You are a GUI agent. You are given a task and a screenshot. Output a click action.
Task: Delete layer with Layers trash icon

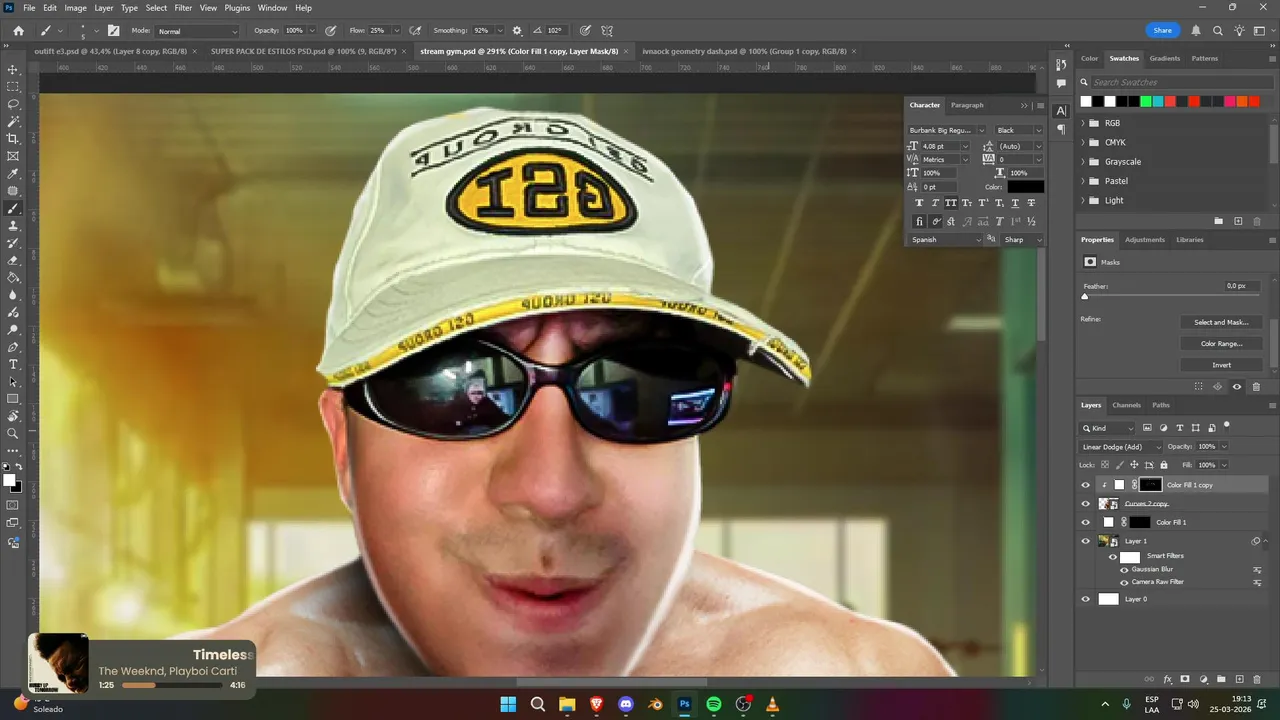point(1257,680)
